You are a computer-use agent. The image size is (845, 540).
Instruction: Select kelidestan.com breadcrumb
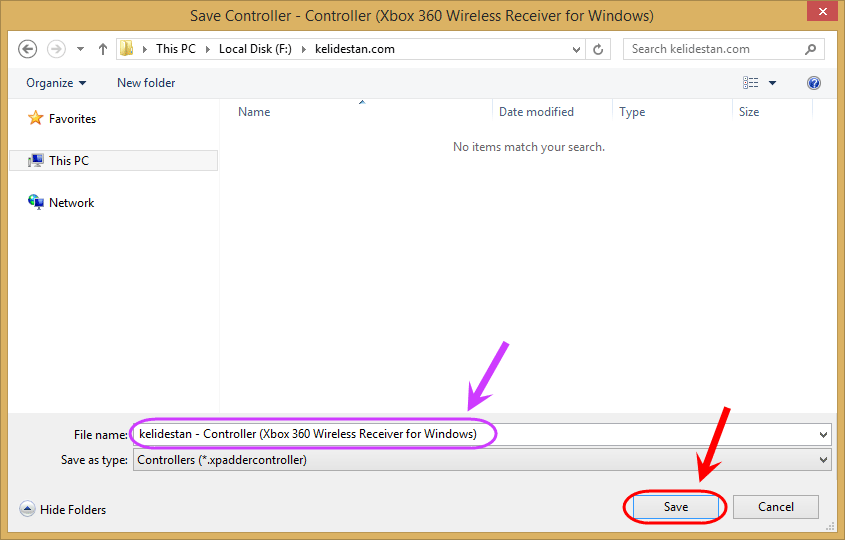[355, 49]
